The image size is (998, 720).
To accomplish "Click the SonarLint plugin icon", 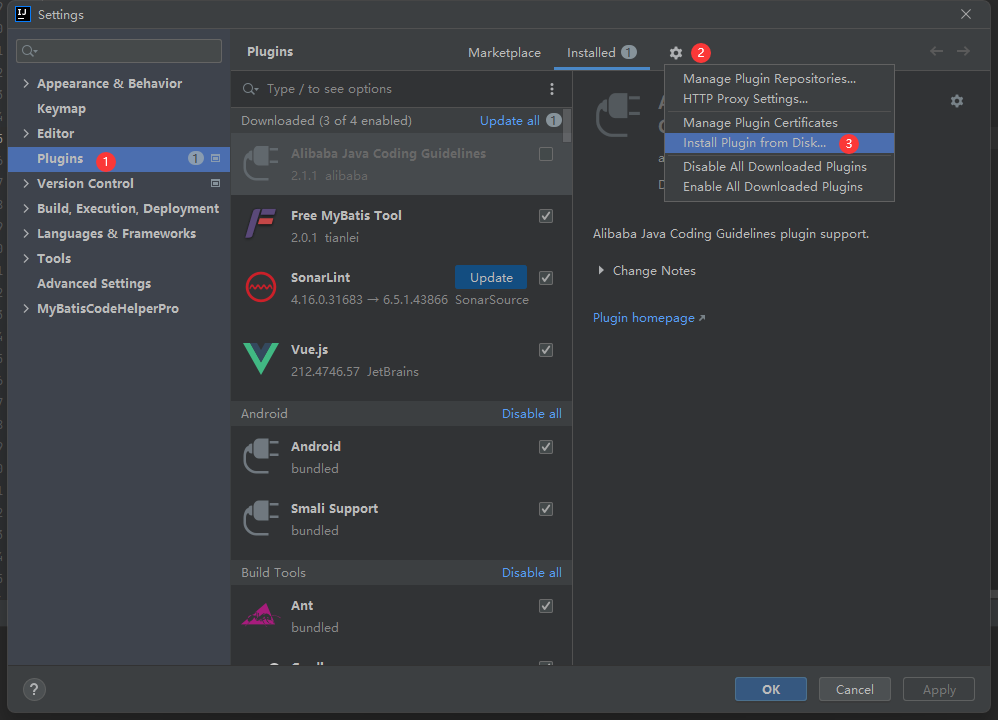I will click(x=261, y=286).
